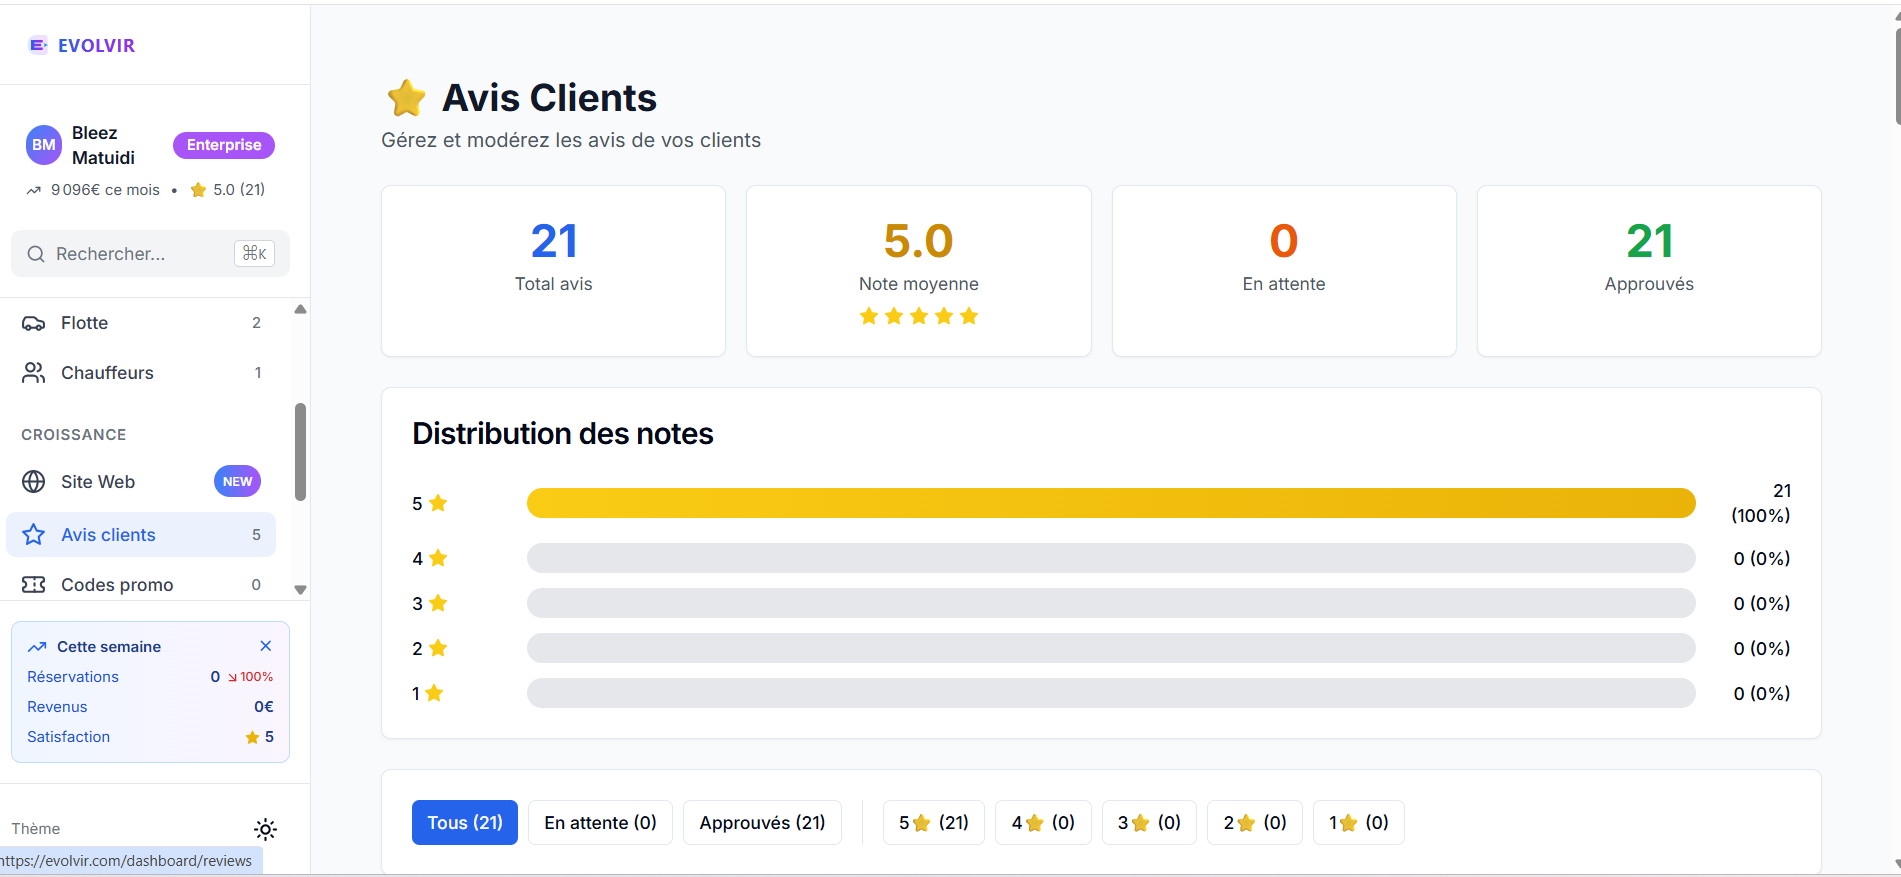Select the Avis clients menu item

point(141,535)
